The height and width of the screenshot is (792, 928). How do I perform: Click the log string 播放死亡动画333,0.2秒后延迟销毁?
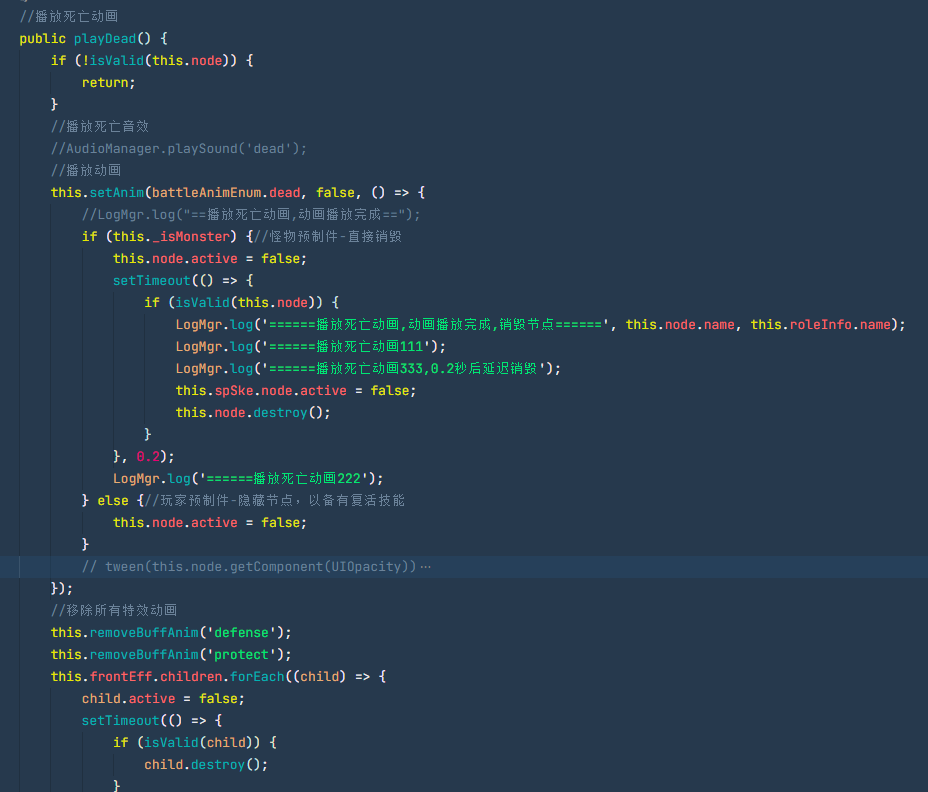coord(404,368)
